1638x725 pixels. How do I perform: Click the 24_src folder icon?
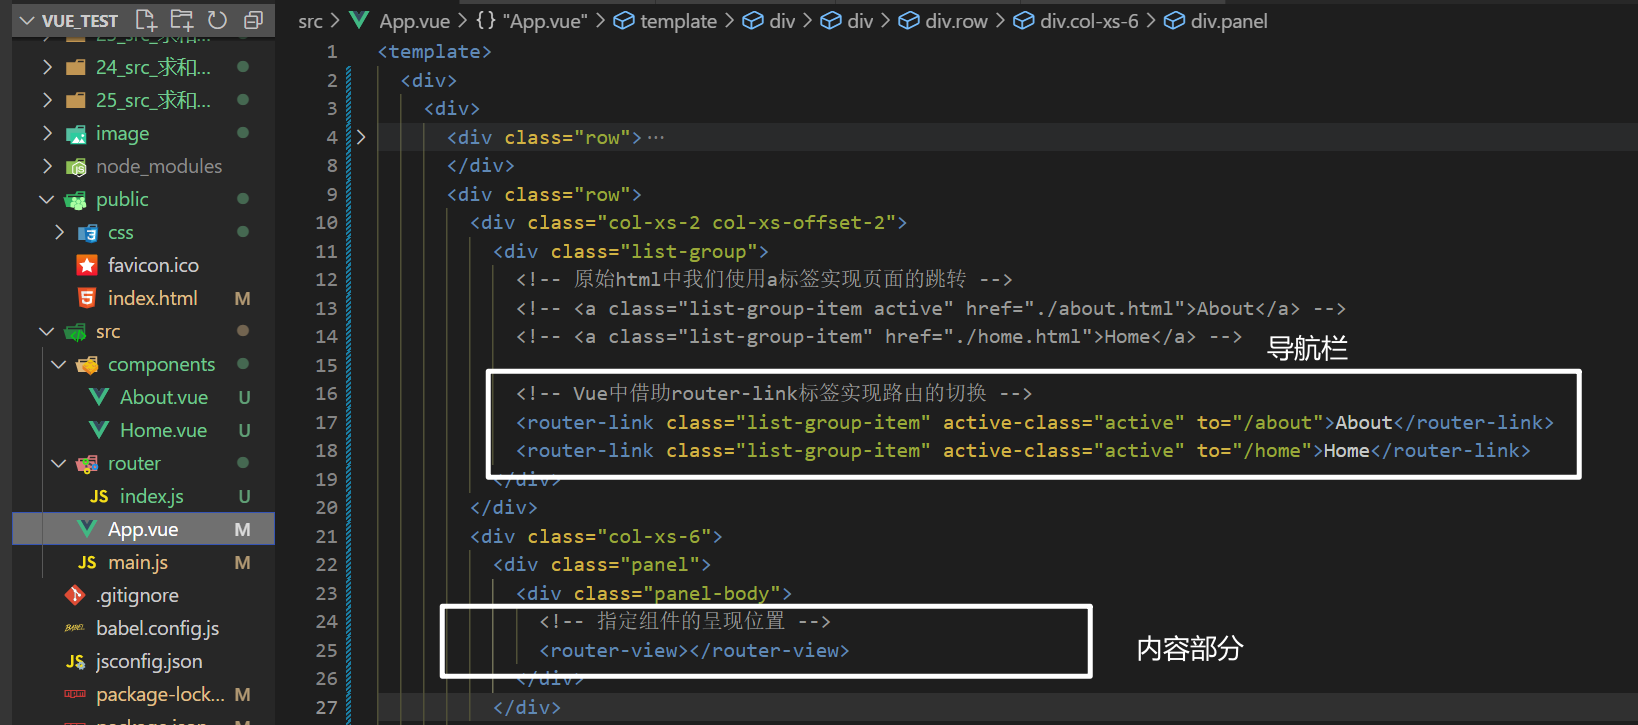(x=76, y=68)
